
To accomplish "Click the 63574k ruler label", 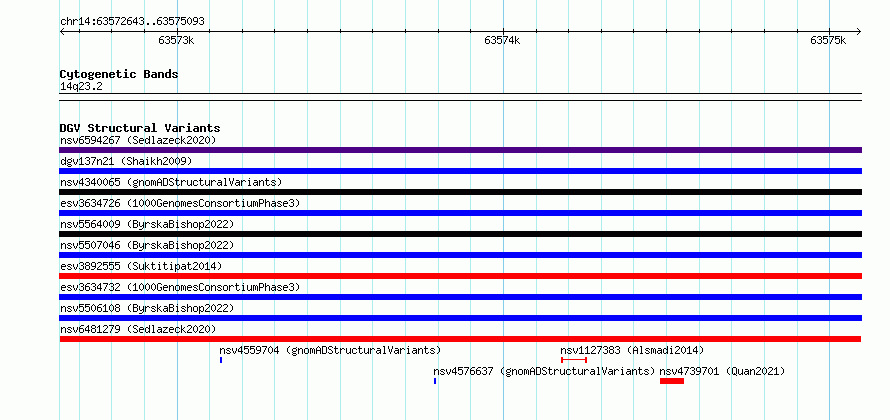I will pos(502,40).
